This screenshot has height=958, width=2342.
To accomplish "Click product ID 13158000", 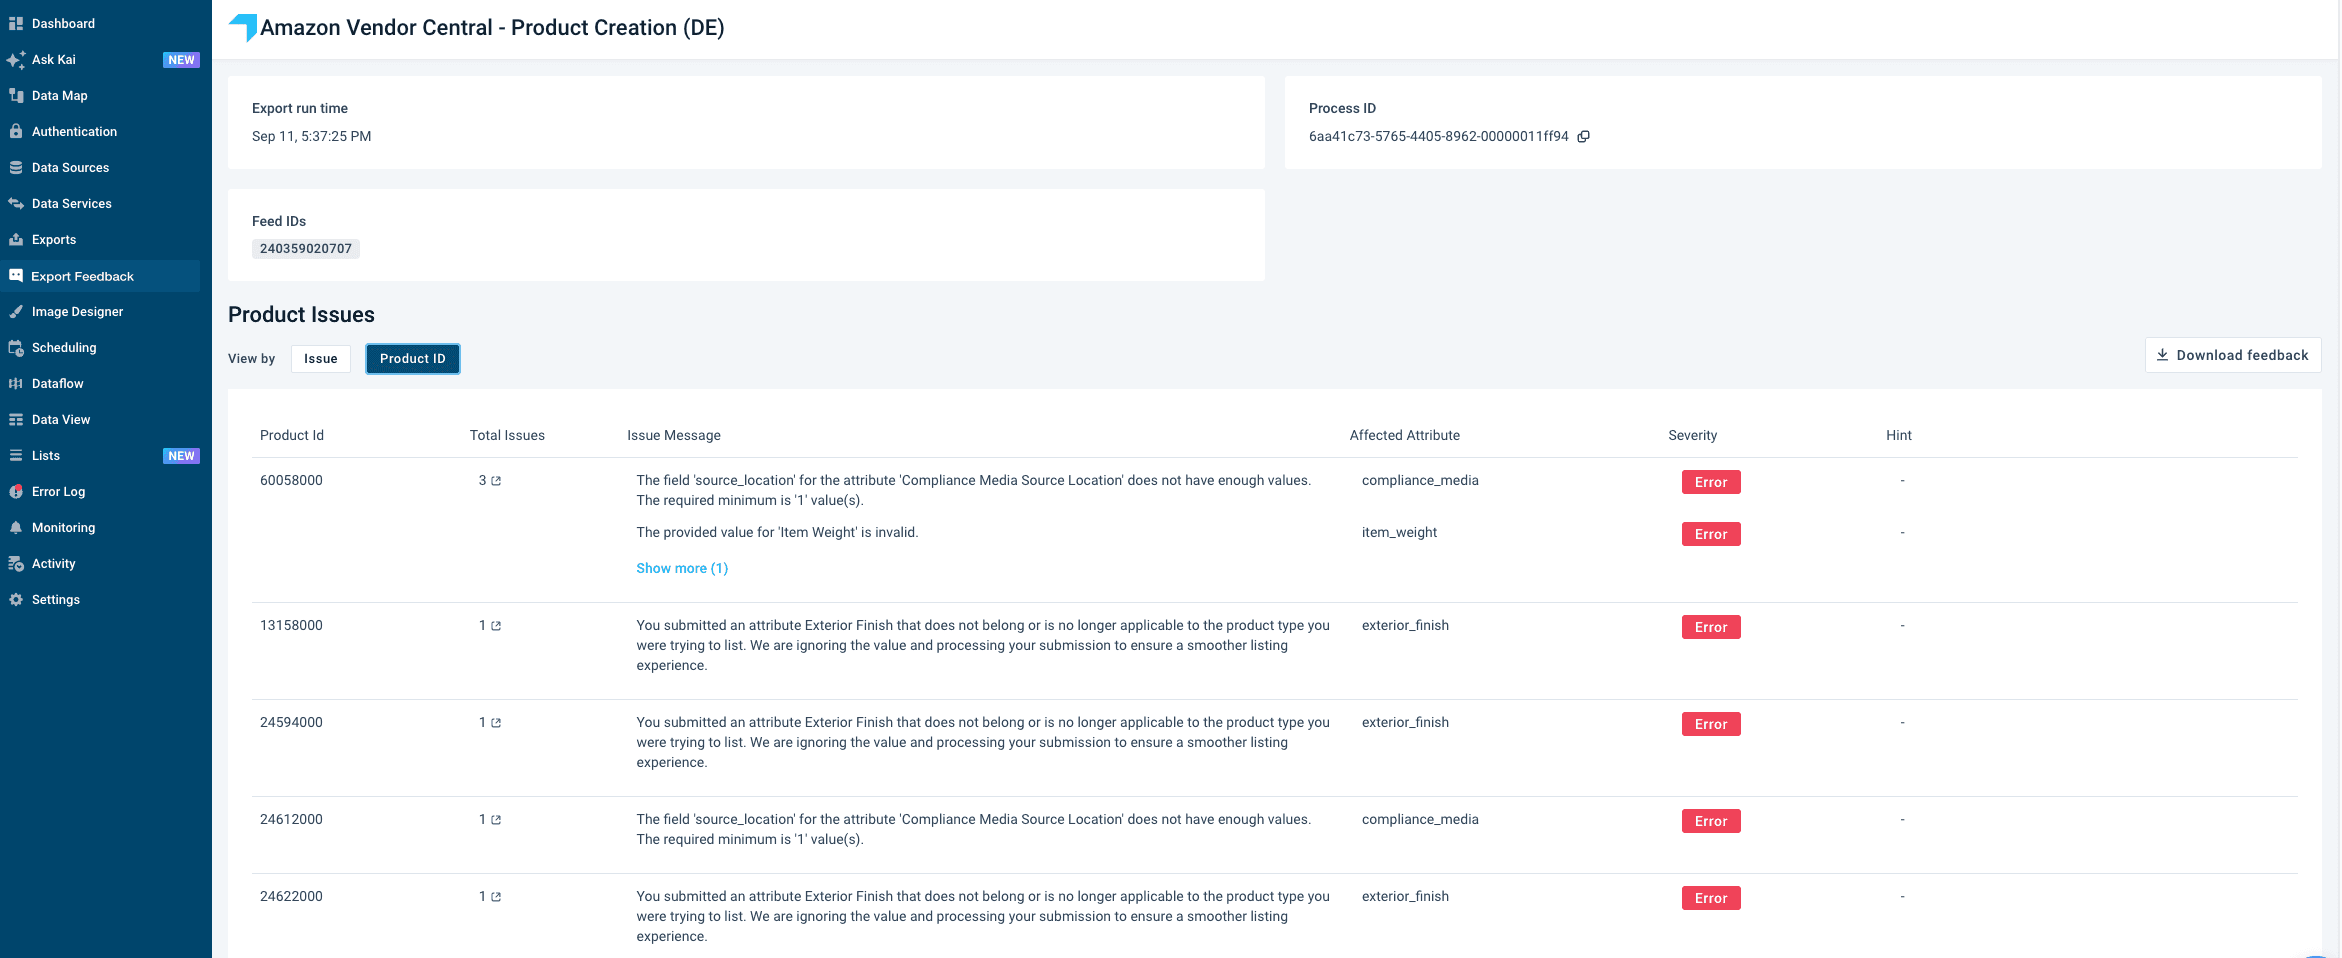I will coord(291,626).
